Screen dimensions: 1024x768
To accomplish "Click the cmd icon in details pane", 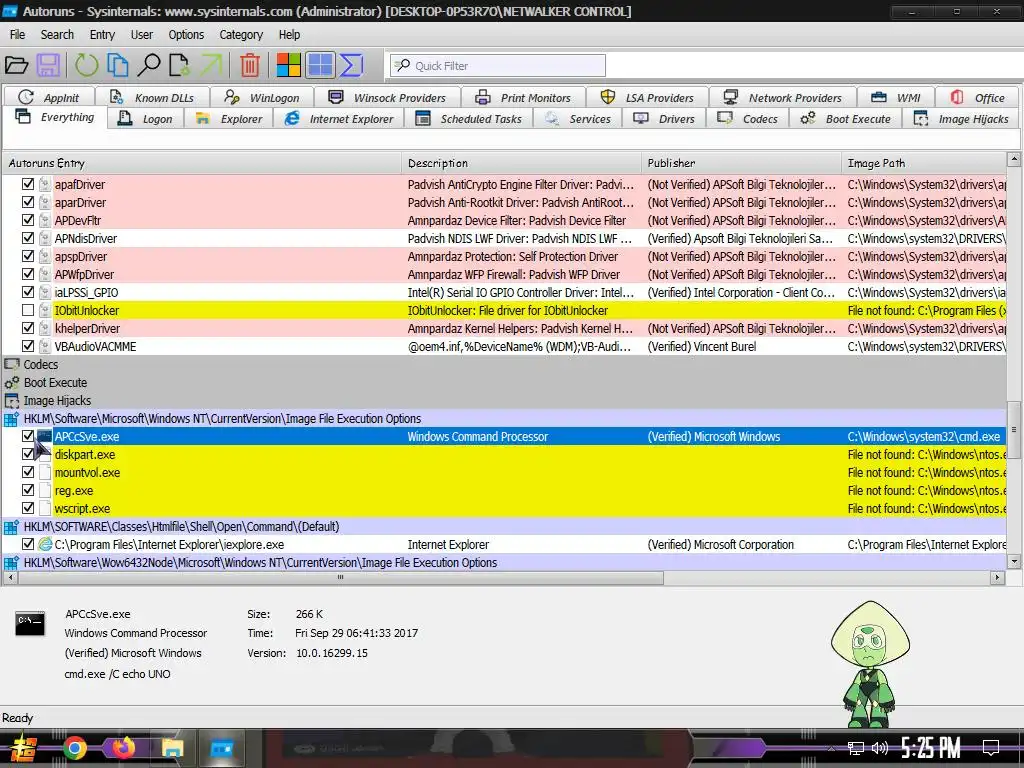I will [x=30, y=624].
